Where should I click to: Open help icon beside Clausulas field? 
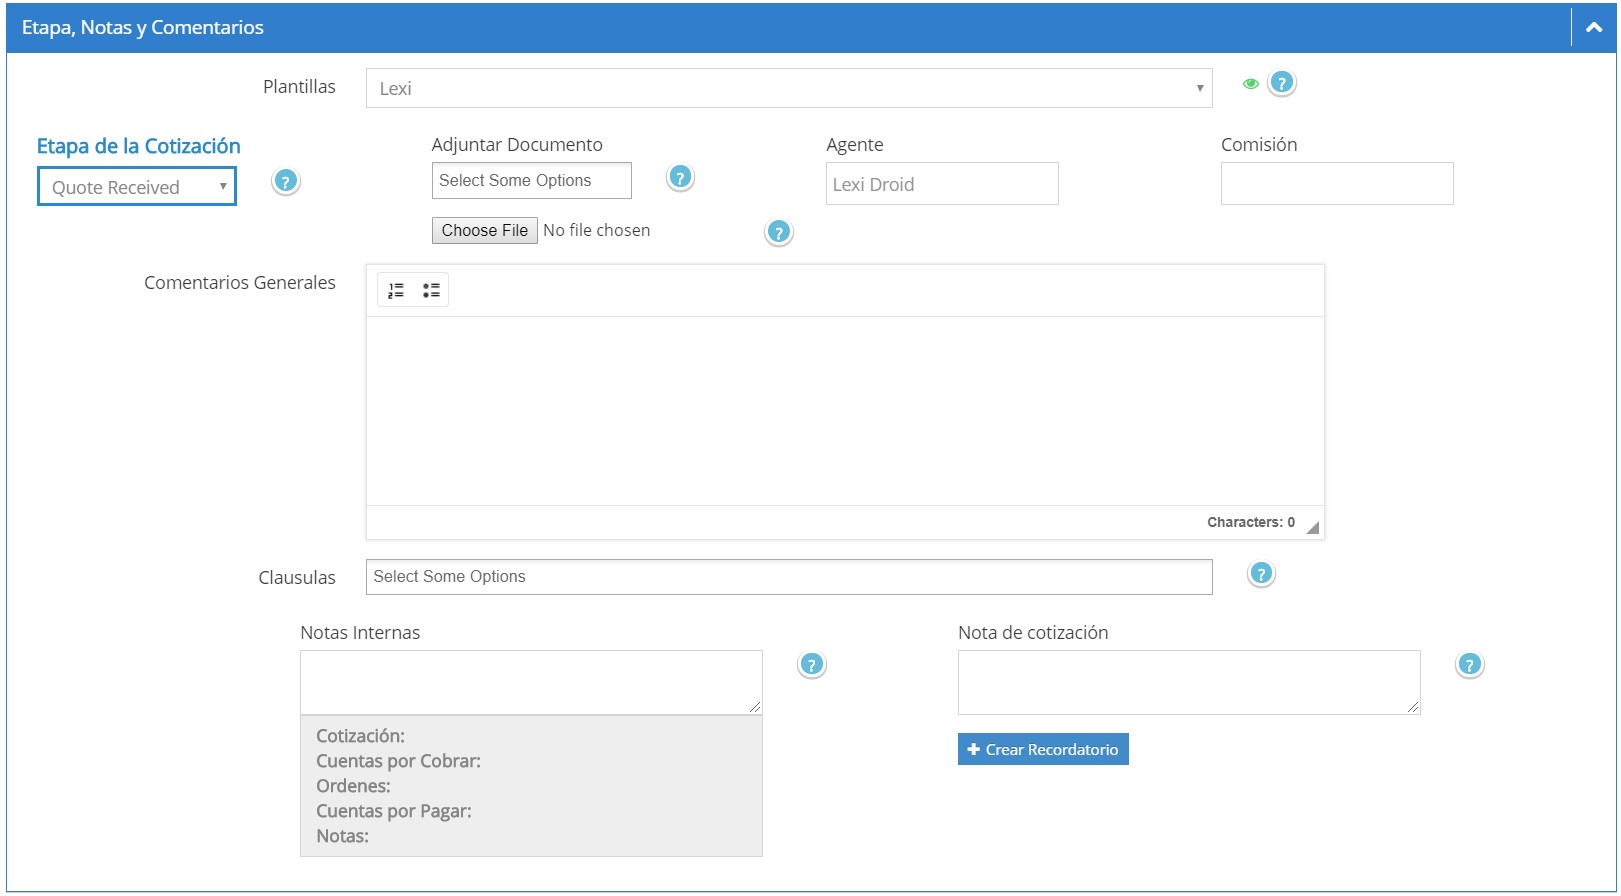[x=1262, y=574]
